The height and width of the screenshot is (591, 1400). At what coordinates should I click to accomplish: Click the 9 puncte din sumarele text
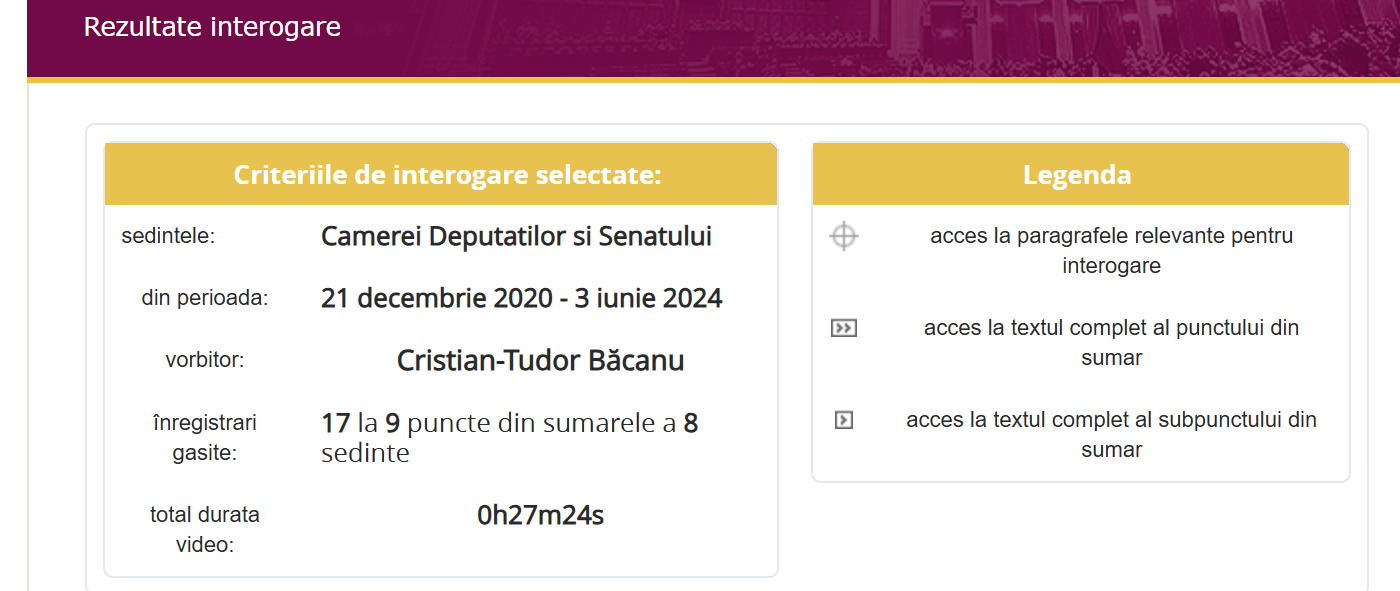click(520, 423)
